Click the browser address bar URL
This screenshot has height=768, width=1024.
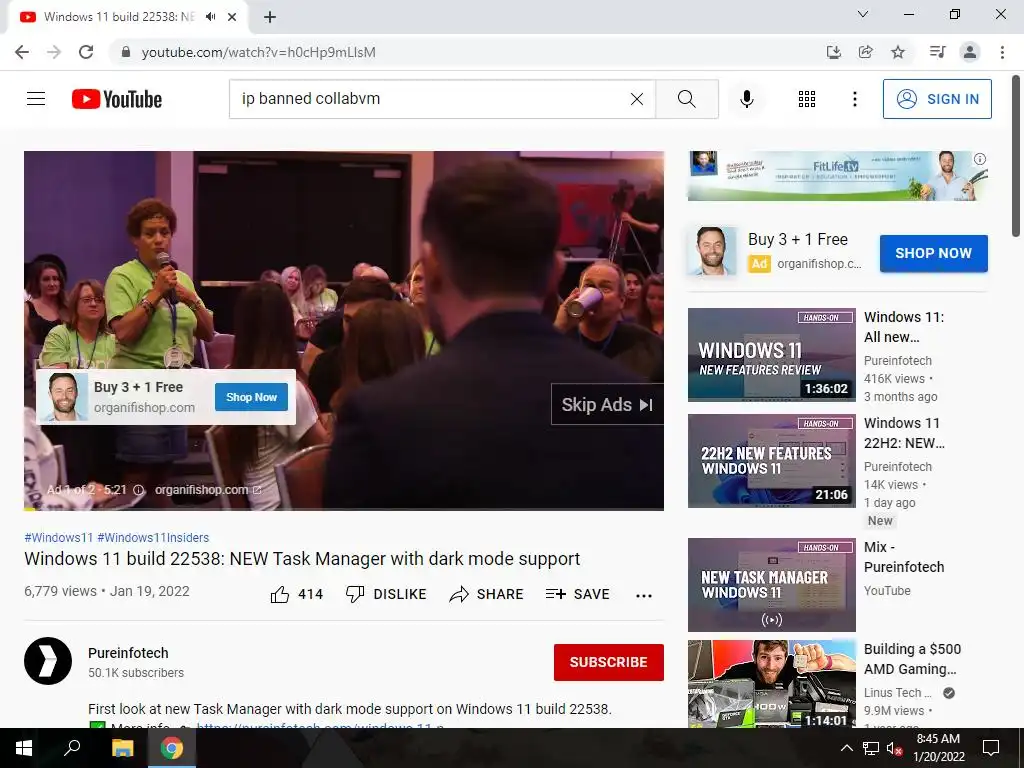coord(259,52)
